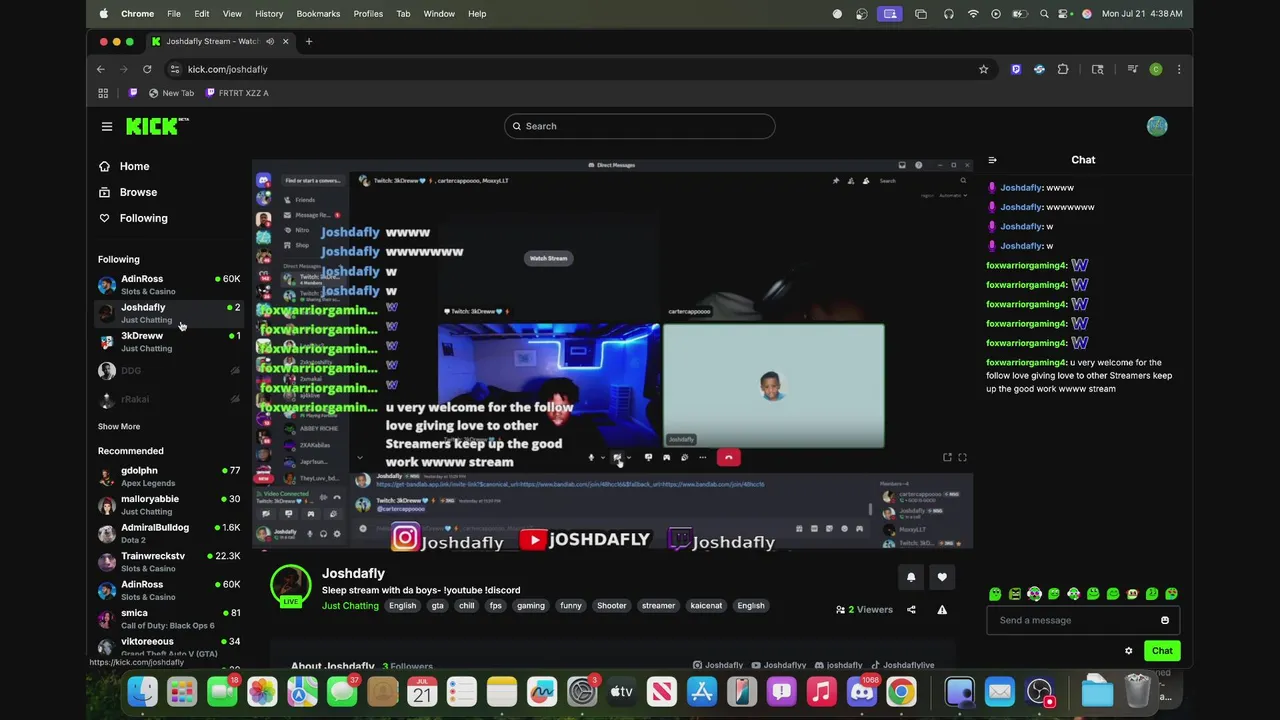Open FRTRT XZZ A bookmark
This screenshot has width=1280, height=720.
tap(237, 93)
